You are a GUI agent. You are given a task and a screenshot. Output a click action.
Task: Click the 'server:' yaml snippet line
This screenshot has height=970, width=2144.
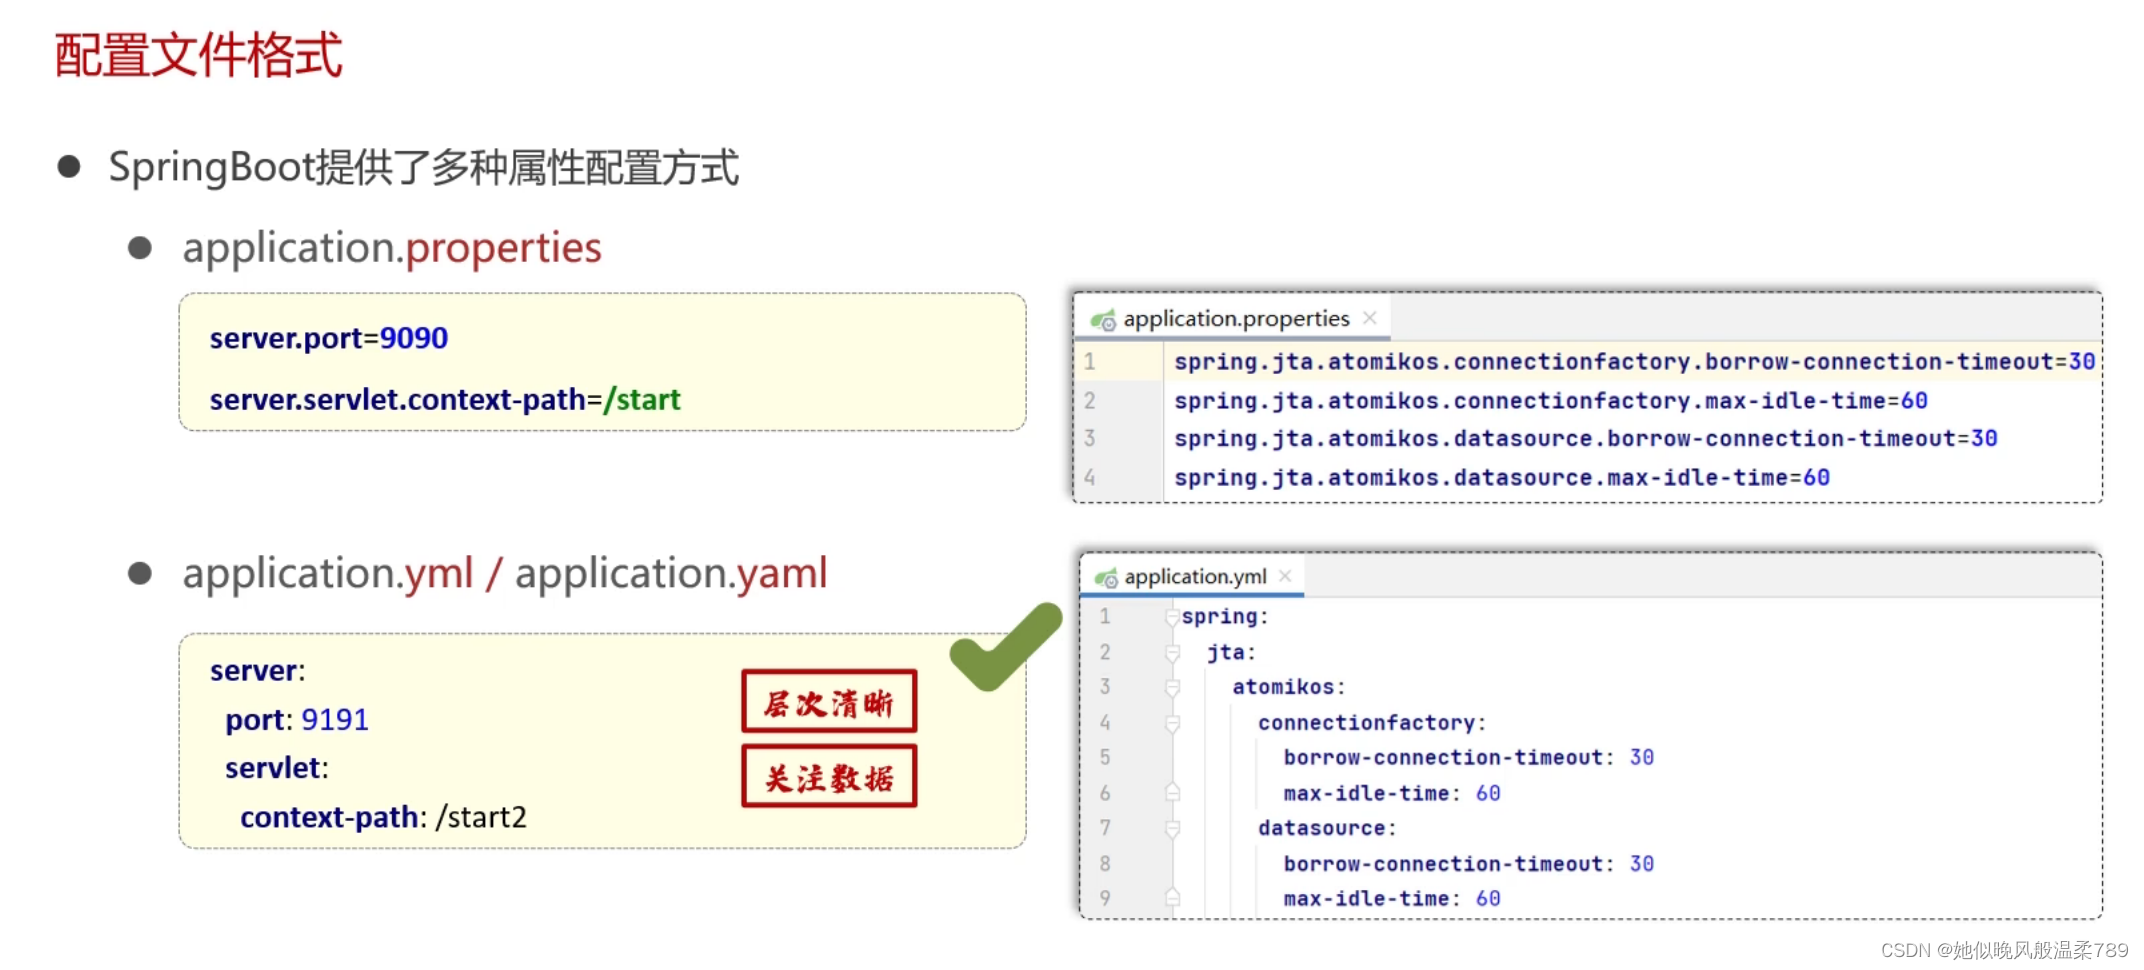pyautogui.click(x=257, y=671)
